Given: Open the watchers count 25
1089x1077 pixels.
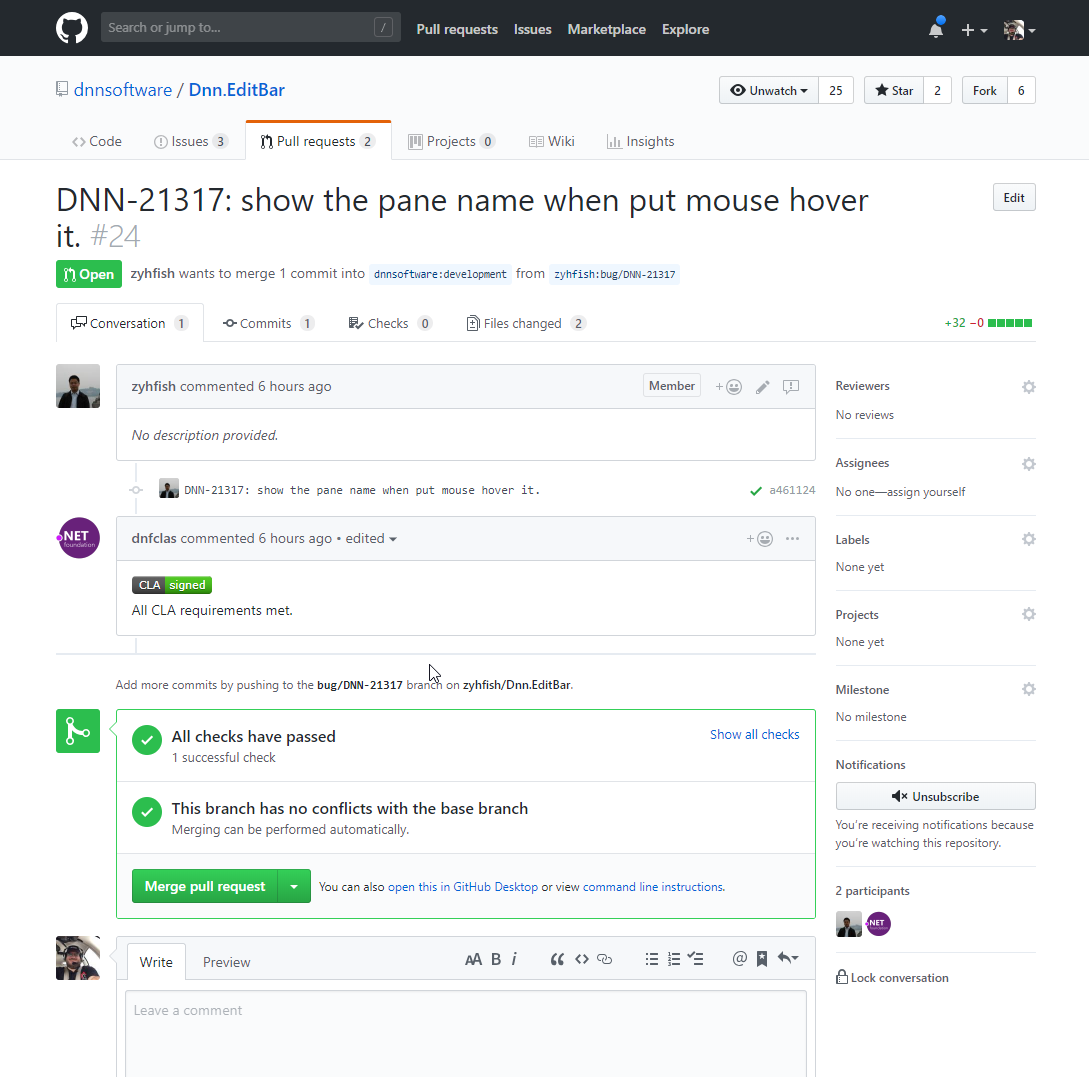Looking at the screenshot, I should [x=836, y=90].
